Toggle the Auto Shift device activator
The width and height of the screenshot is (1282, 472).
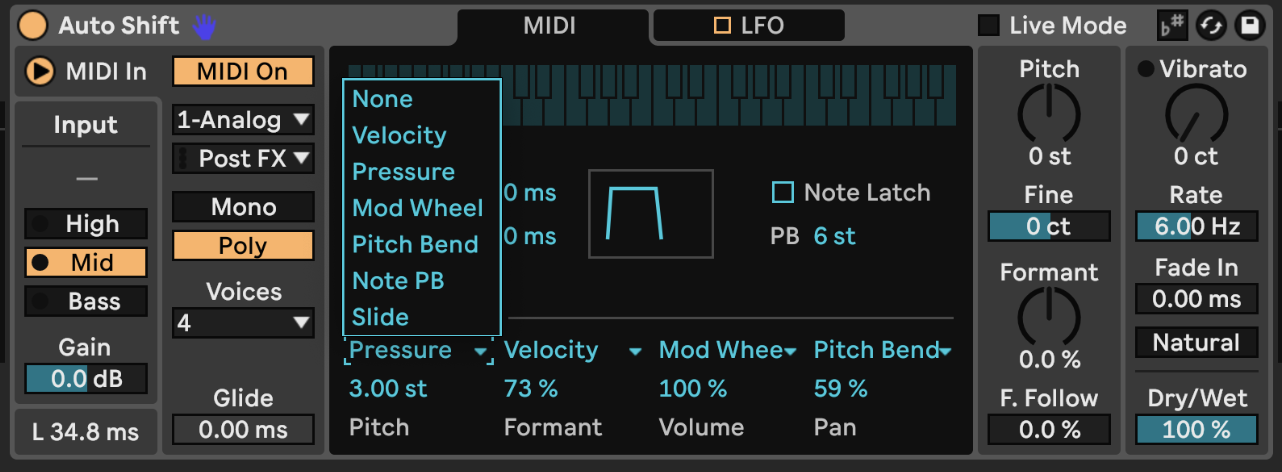(34, 25)
